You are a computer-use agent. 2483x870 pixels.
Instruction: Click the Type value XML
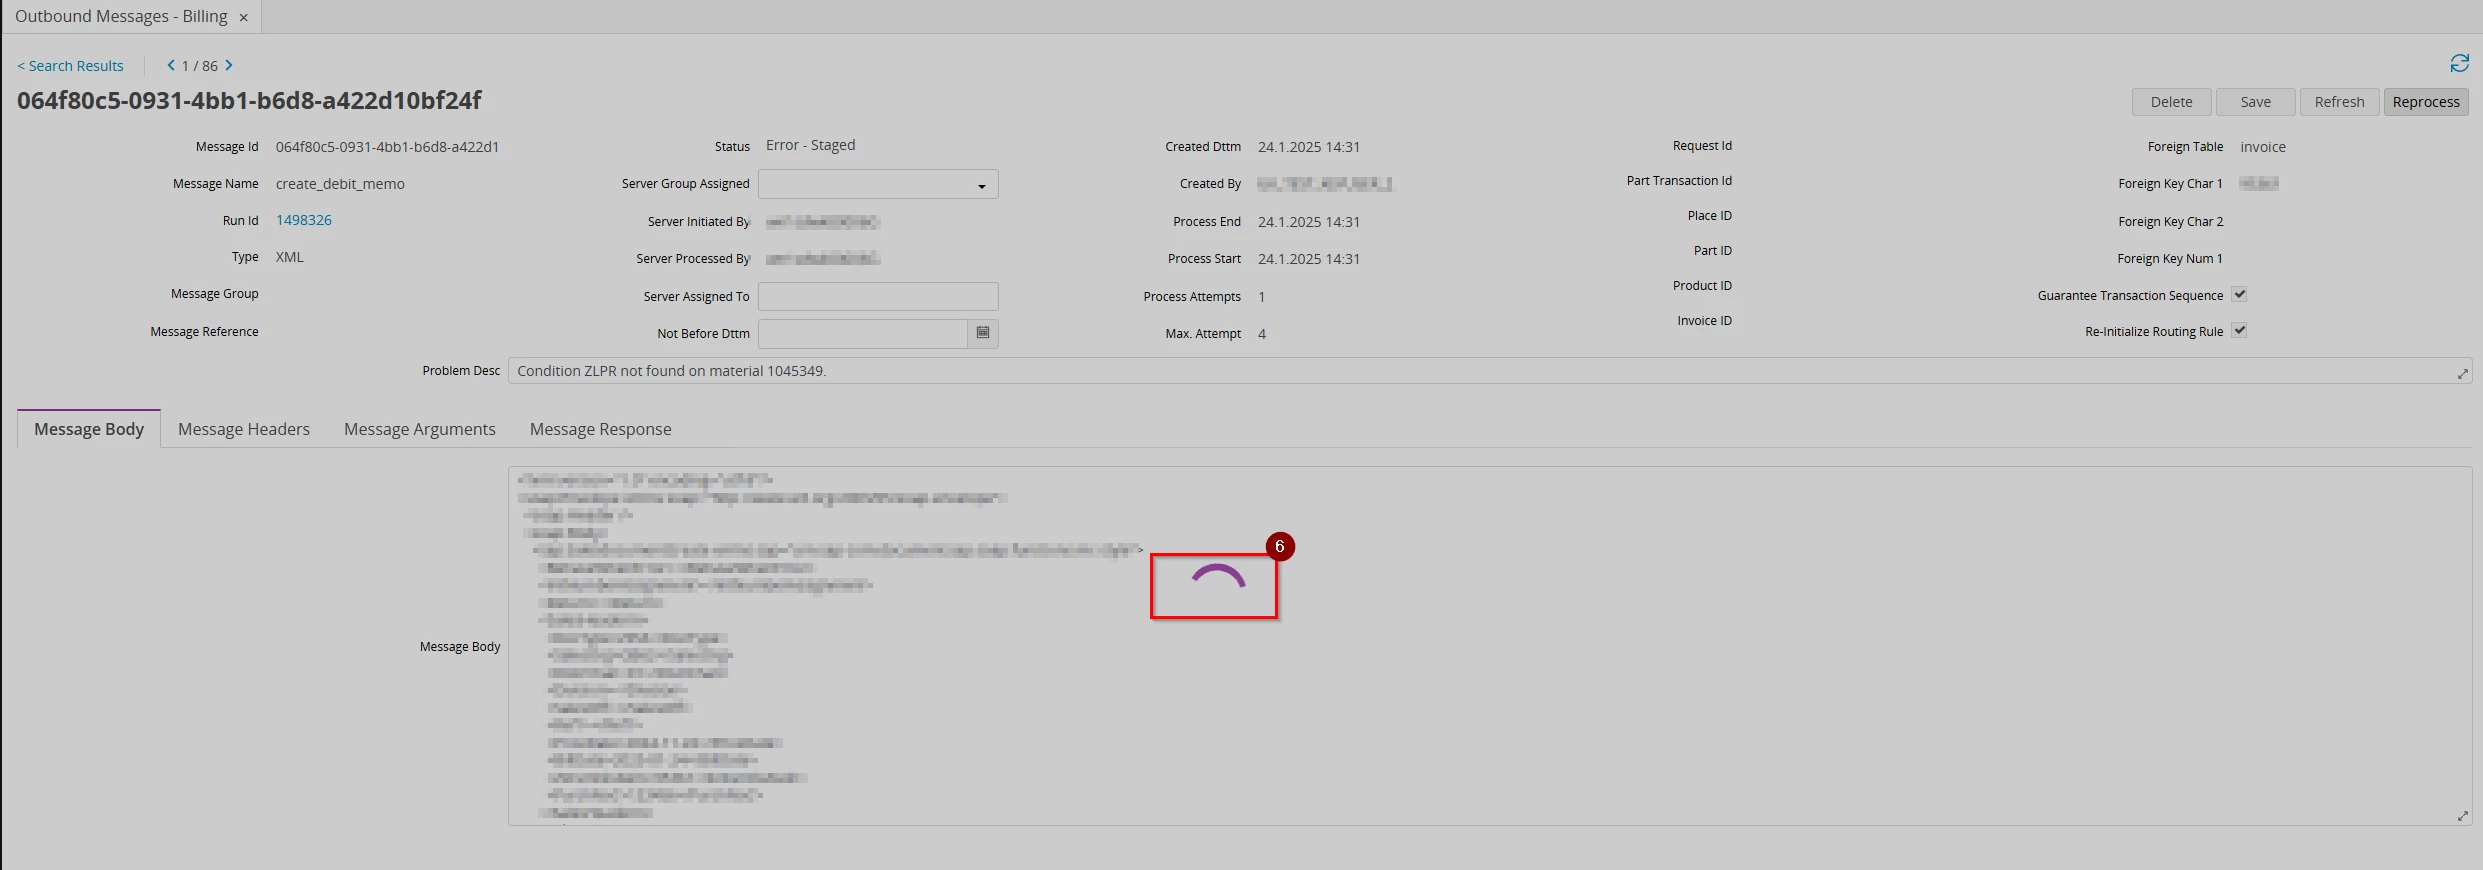pos(290,257)
